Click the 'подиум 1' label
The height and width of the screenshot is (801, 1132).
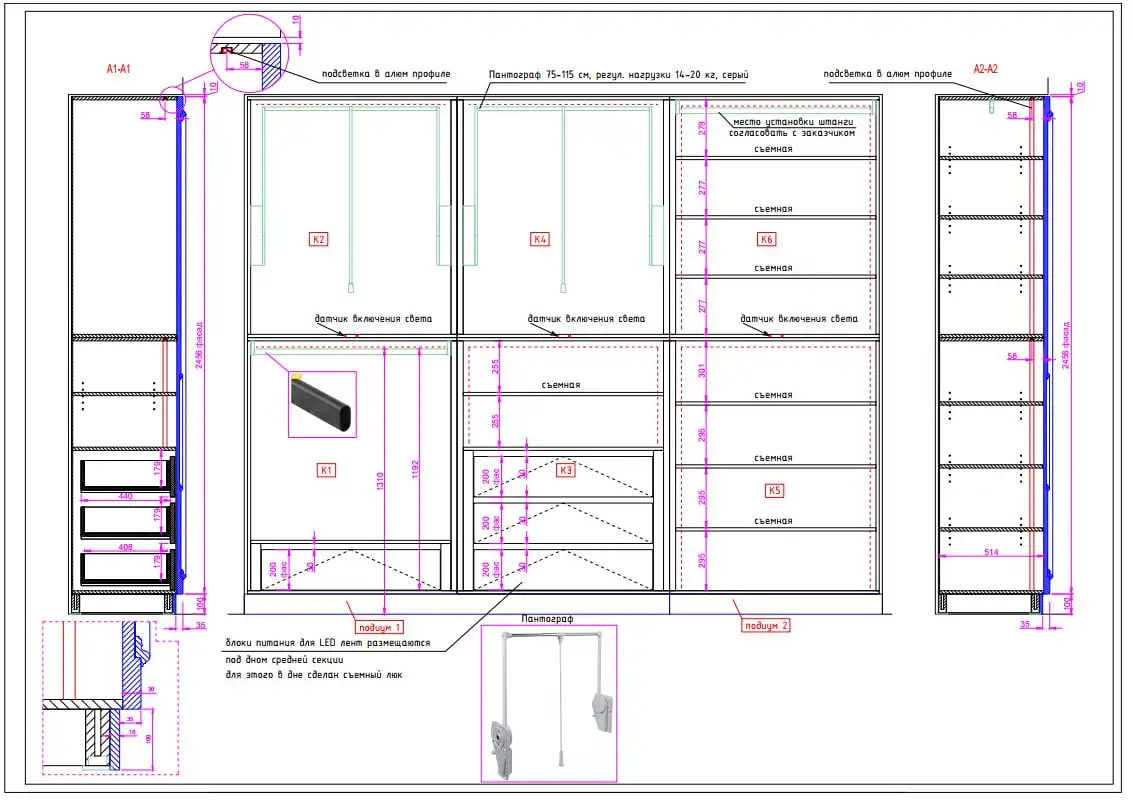[379, 627]
